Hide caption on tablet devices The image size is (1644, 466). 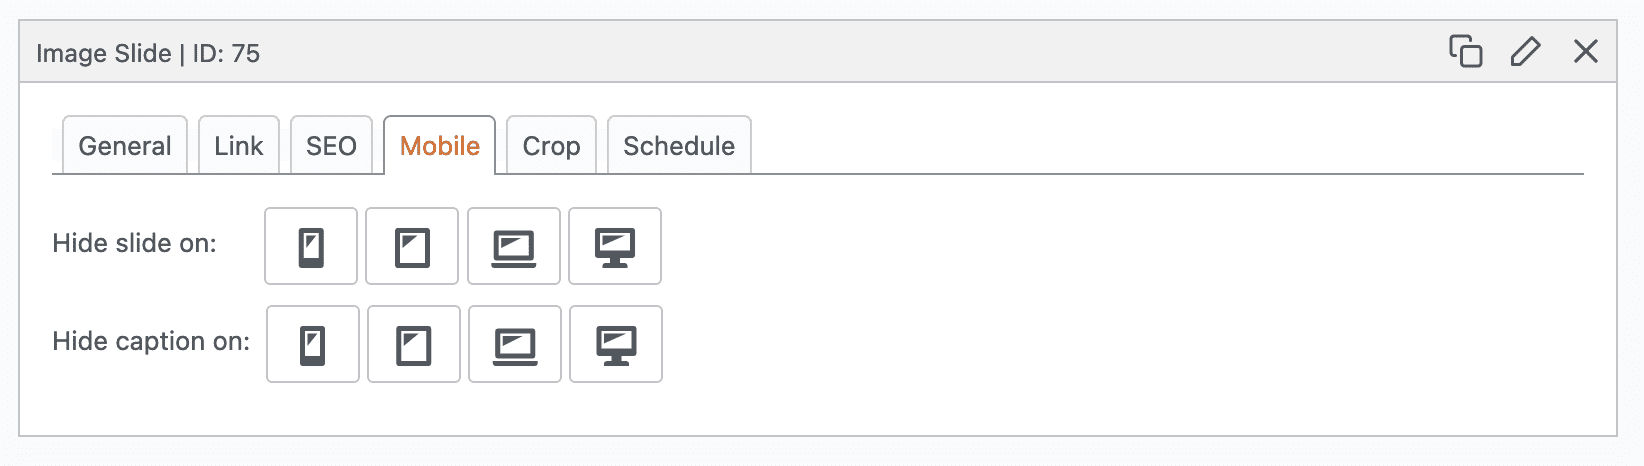(414, 345)
